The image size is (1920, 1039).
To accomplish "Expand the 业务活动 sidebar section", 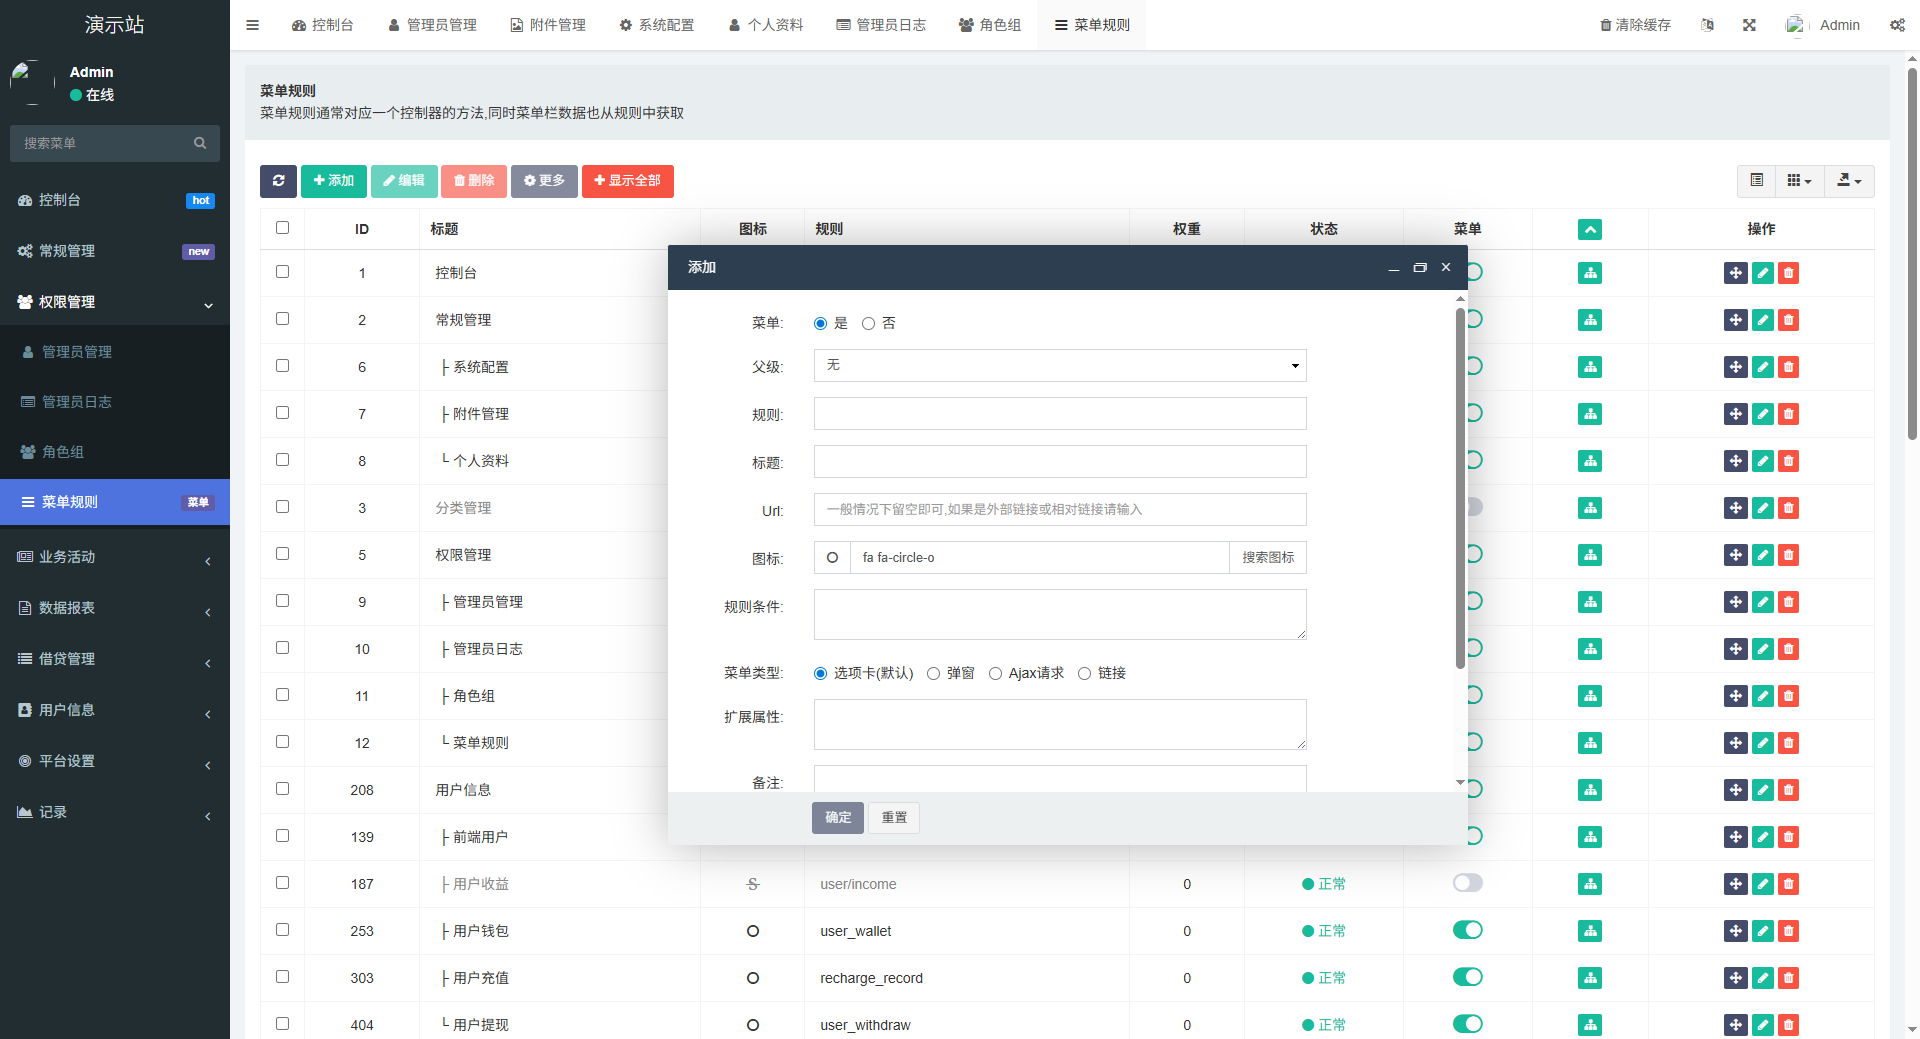I will pos(115,557).
